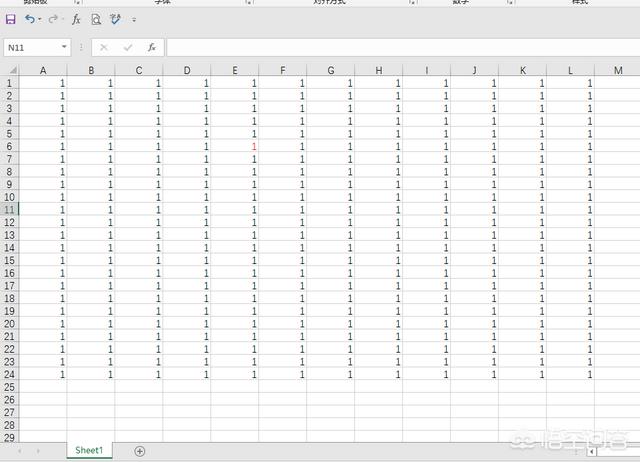Select column L header
Screen dimensions: 640x462
click(571, 70)
